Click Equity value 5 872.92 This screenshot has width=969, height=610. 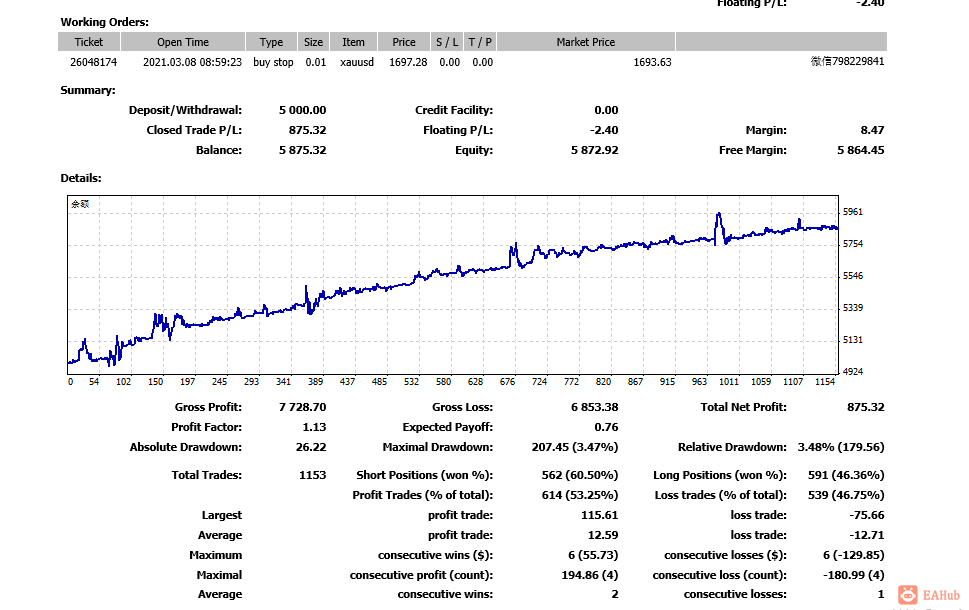tap(595, 150)
